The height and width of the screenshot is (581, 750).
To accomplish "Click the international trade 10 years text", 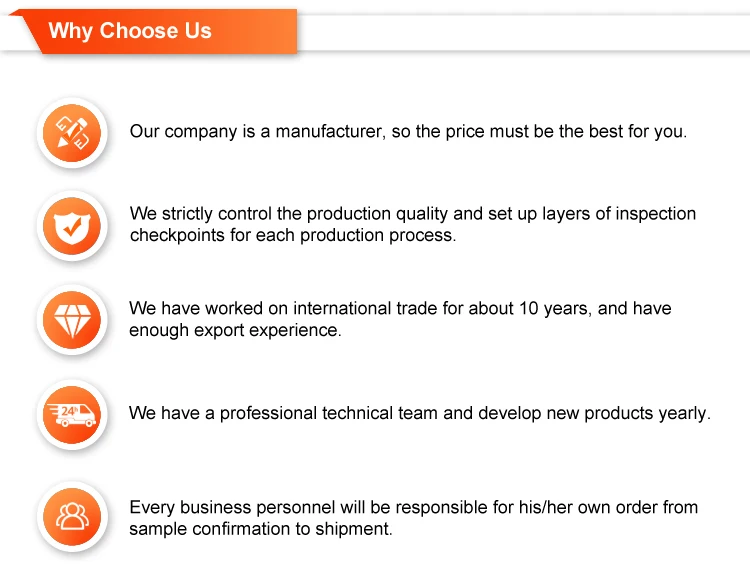I will pos(400,308).
